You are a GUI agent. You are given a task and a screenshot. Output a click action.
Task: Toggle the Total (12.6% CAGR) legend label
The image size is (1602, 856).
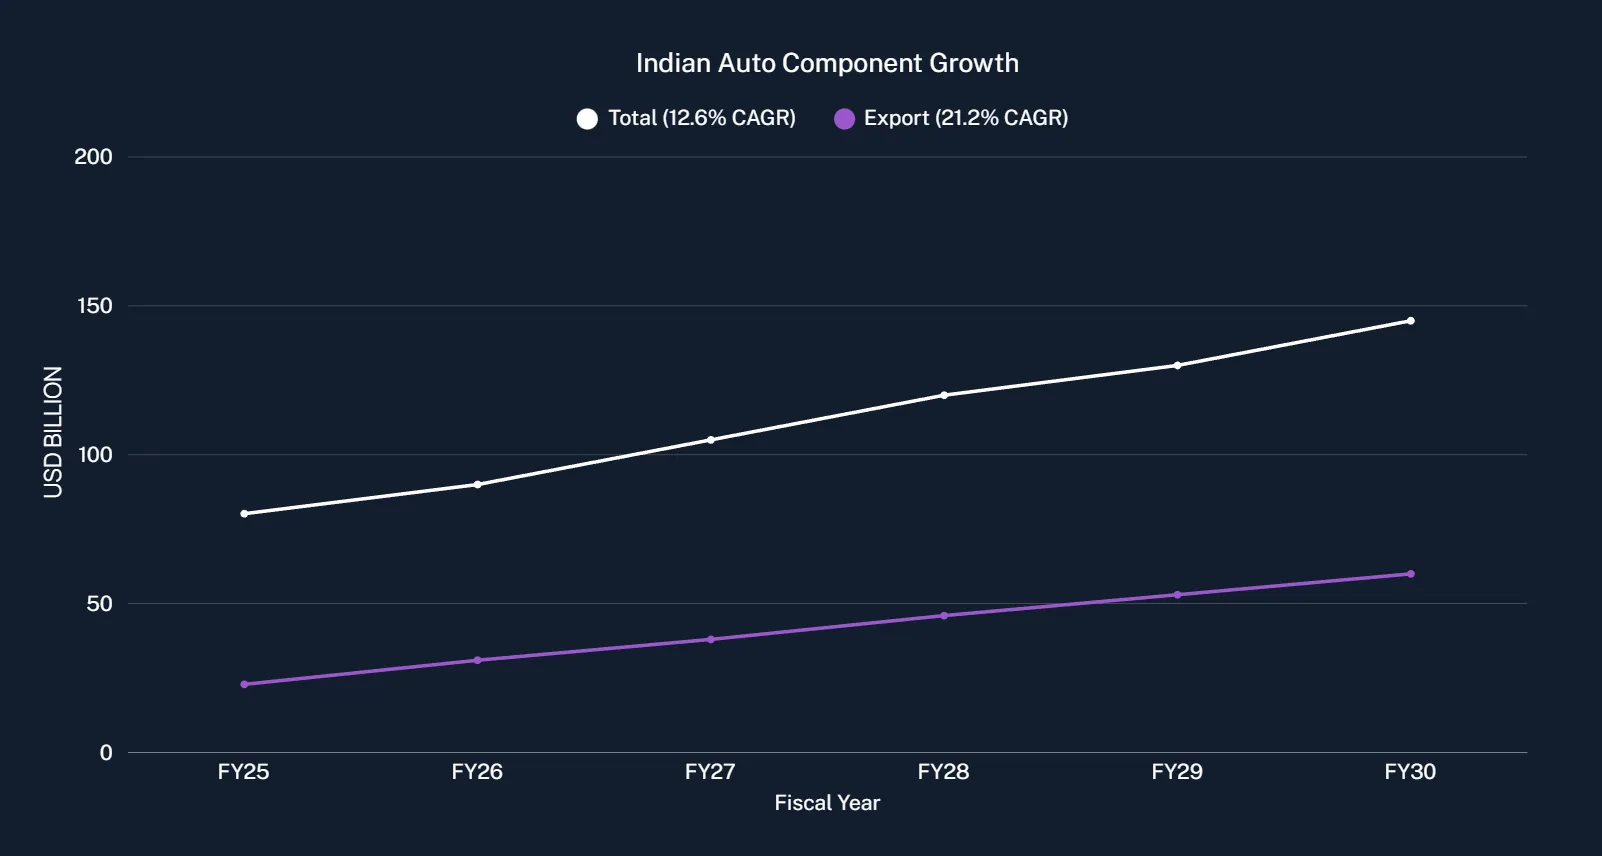(x=701, y=118)
